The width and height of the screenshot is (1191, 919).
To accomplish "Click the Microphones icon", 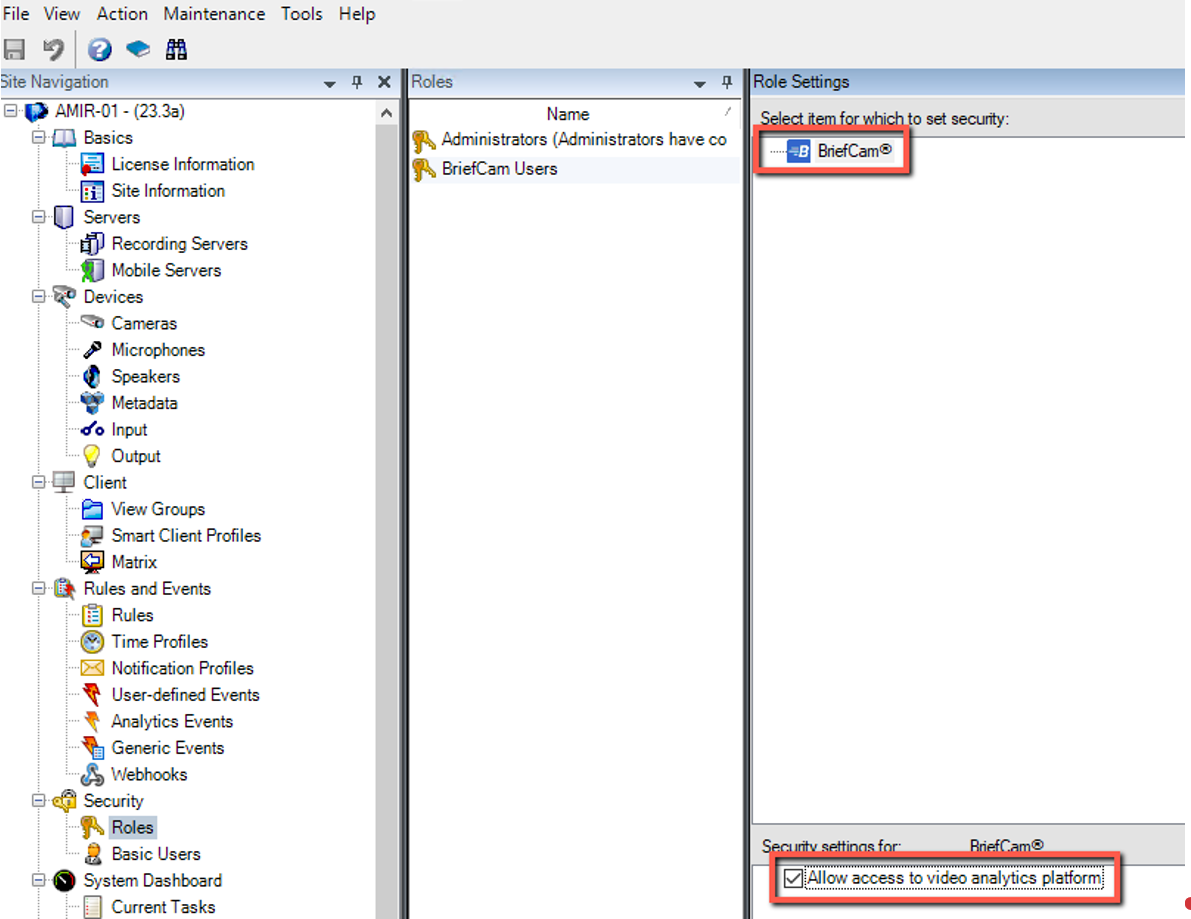I will click(92, 350).
